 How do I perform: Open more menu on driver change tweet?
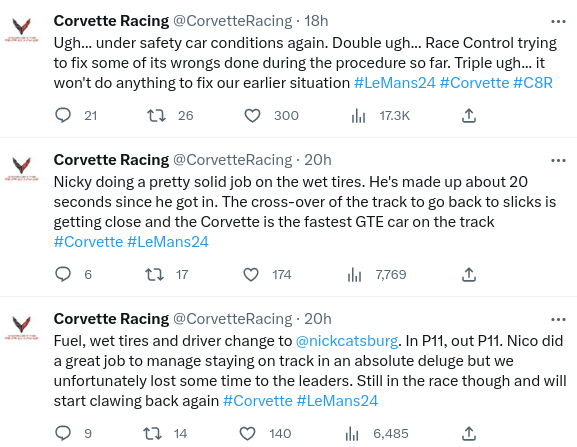pos(558,320)
